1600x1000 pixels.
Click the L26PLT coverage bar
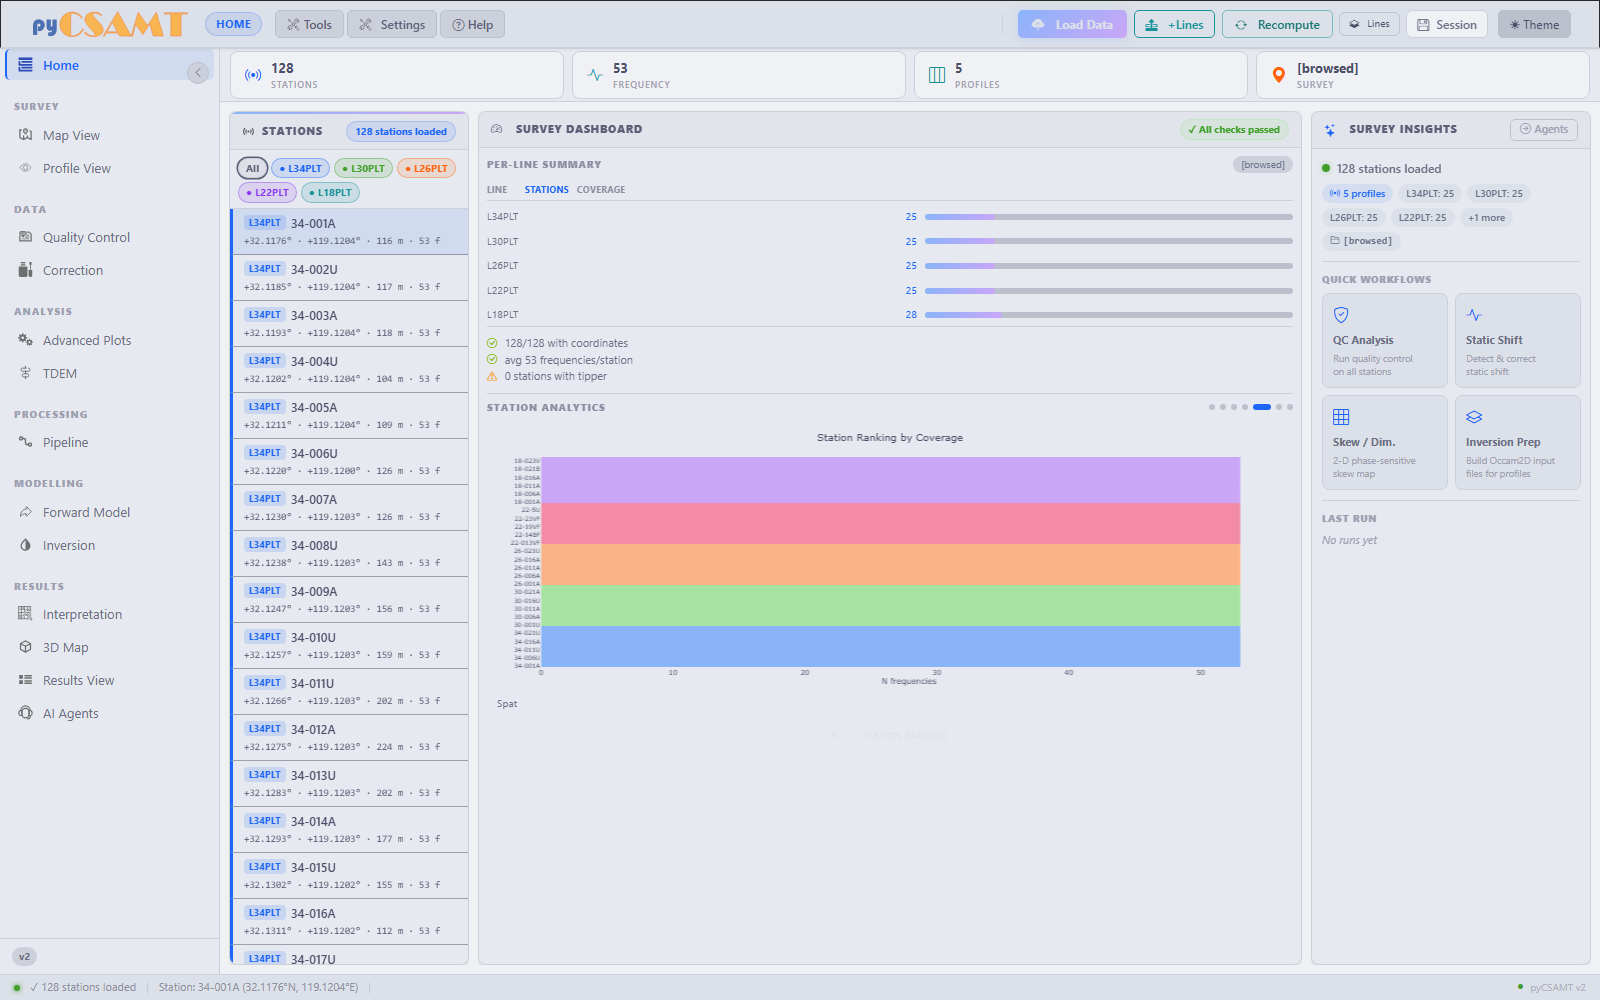(1108, 265)
